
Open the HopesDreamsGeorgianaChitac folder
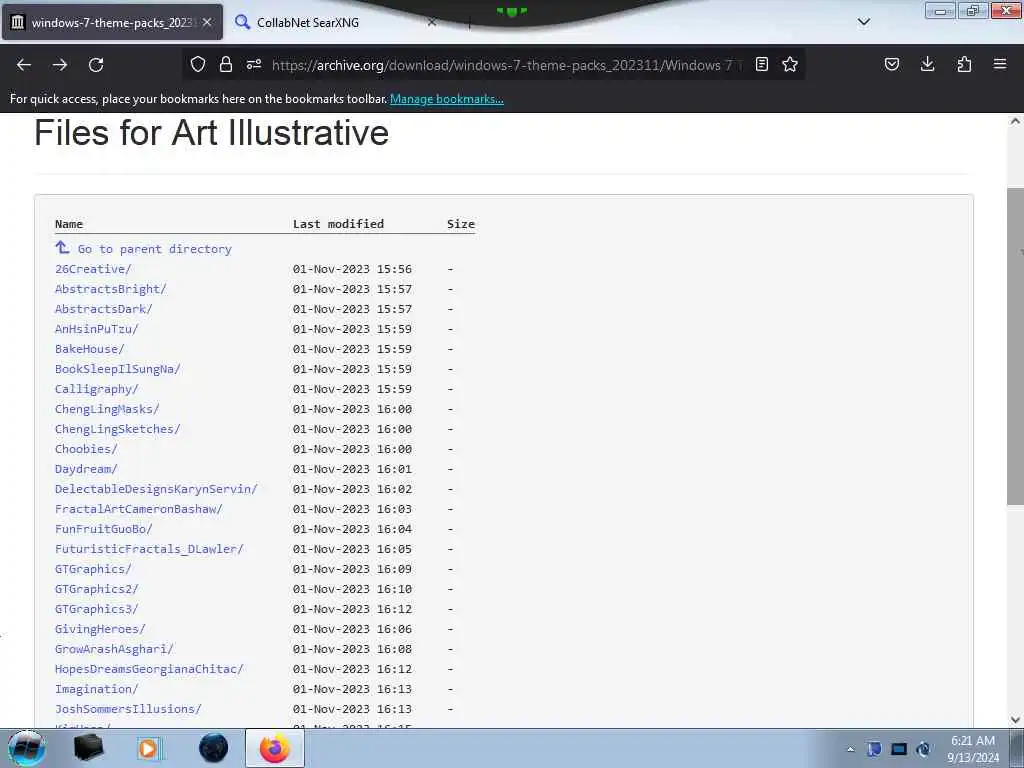pos(149,669)
